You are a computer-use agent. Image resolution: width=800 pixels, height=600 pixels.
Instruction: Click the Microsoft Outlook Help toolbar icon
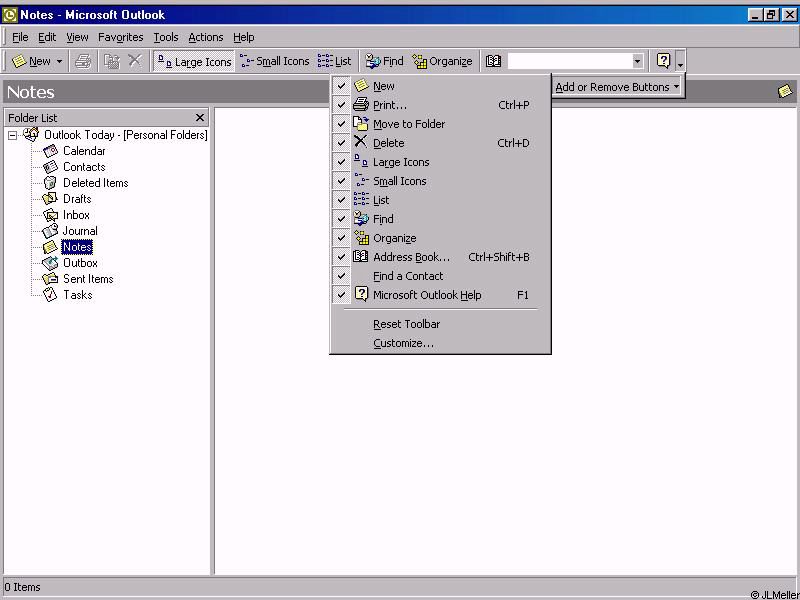click(x=663, y=61)
